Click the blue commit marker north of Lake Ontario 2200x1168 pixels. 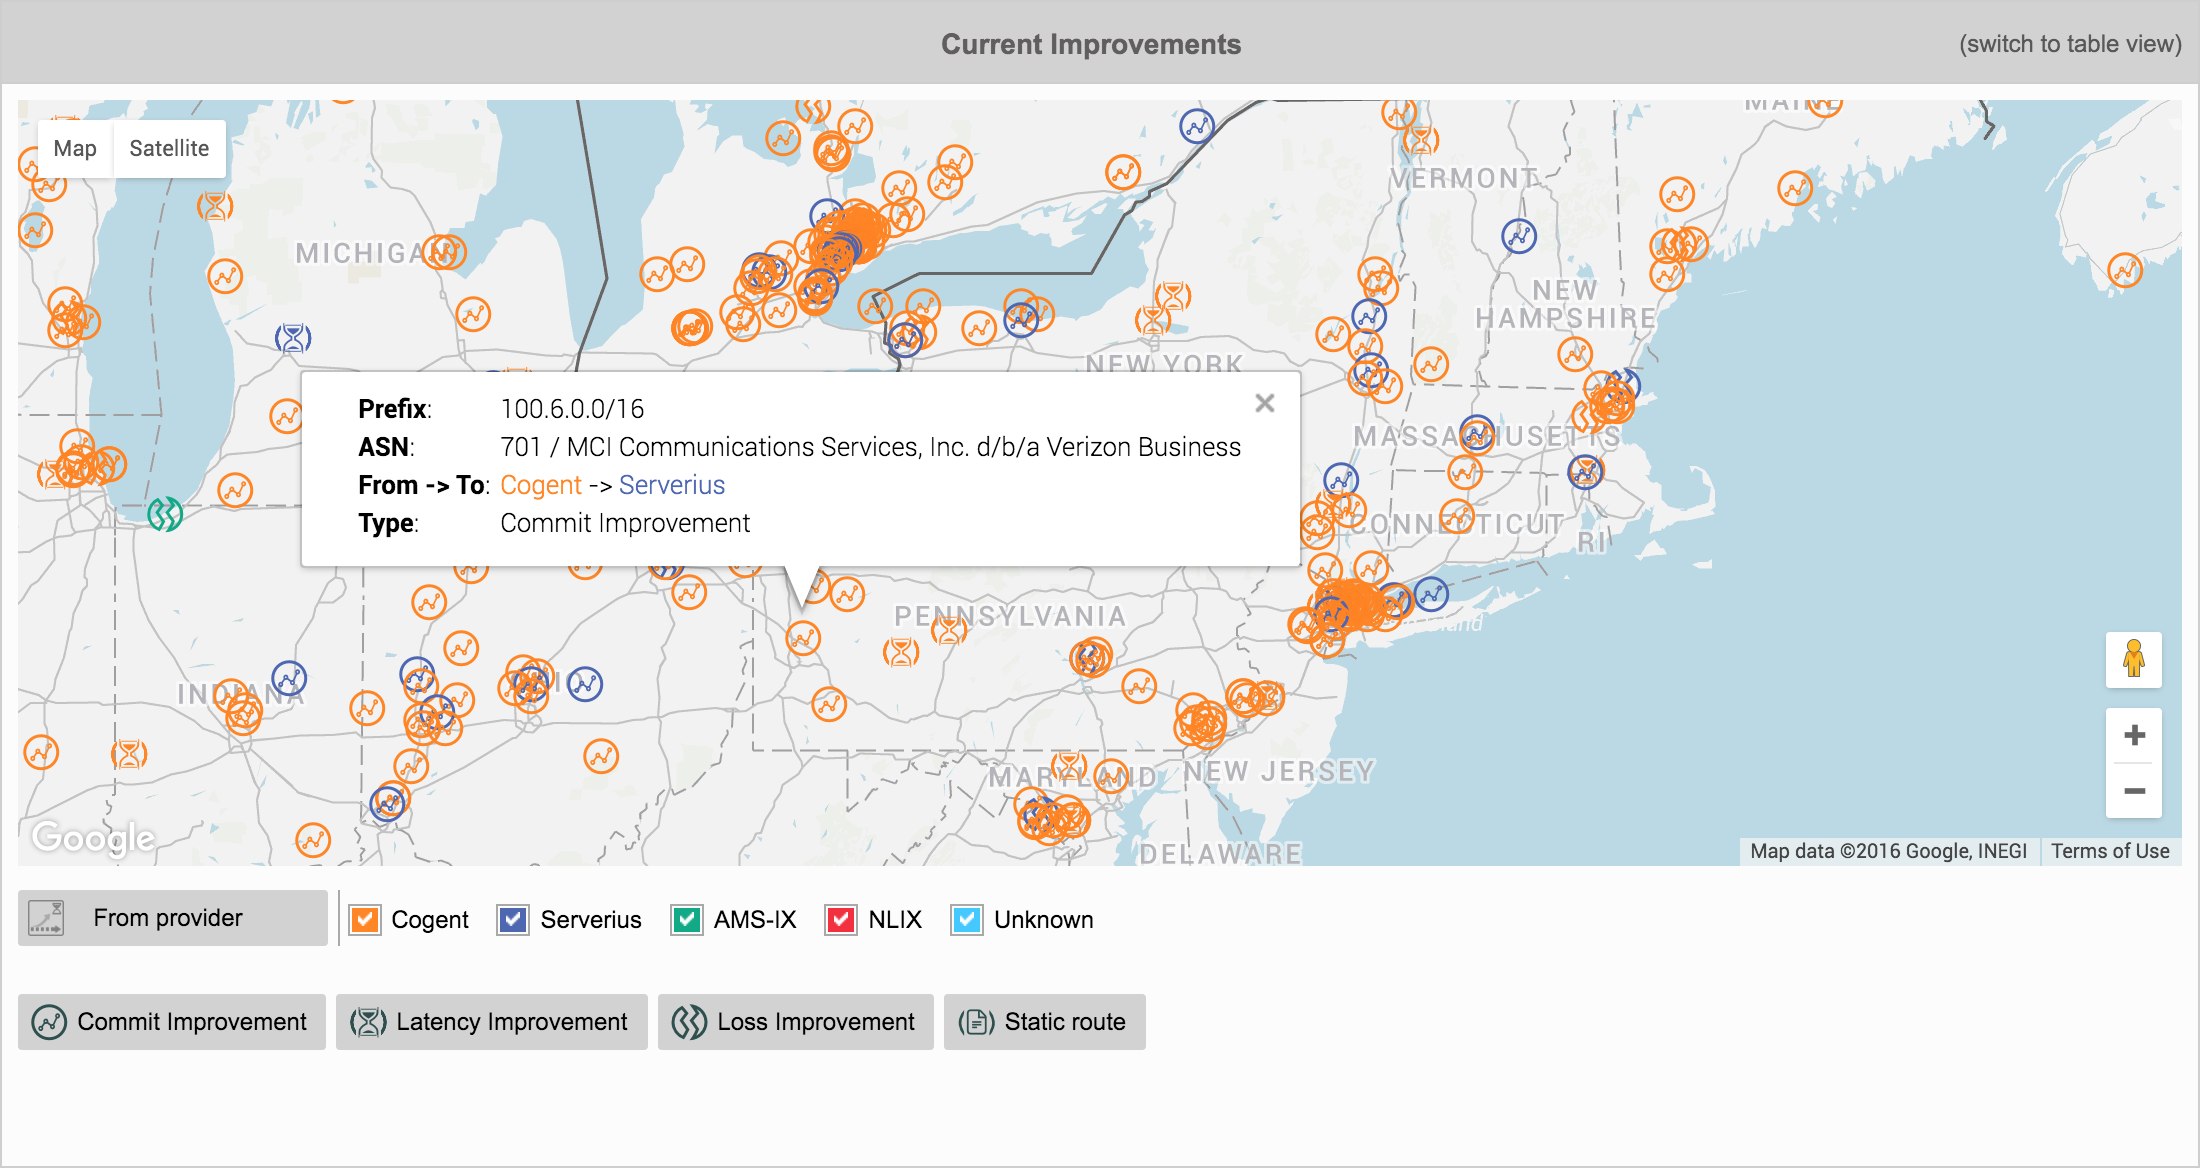pyautogui.click(x=1197, y=126)
